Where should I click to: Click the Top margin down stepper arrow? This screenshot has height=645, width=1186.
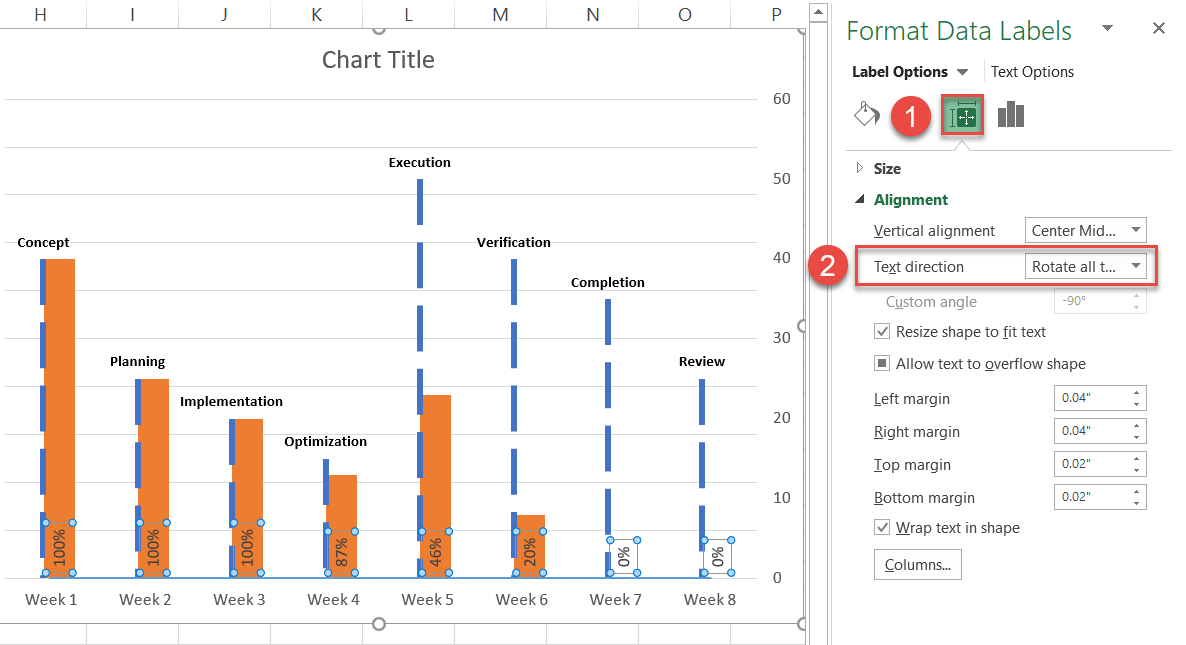point(1135,469)
